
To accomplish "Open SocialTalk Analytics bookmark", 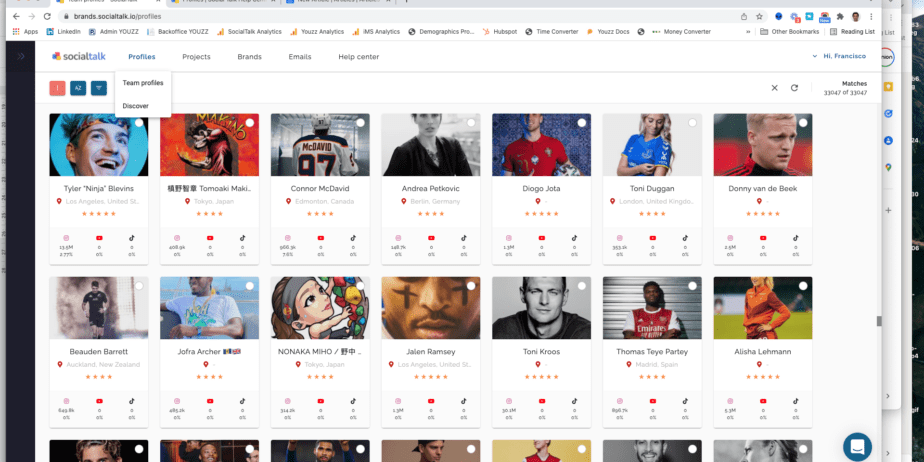I will pyautogui.click(x=249, y=32).
